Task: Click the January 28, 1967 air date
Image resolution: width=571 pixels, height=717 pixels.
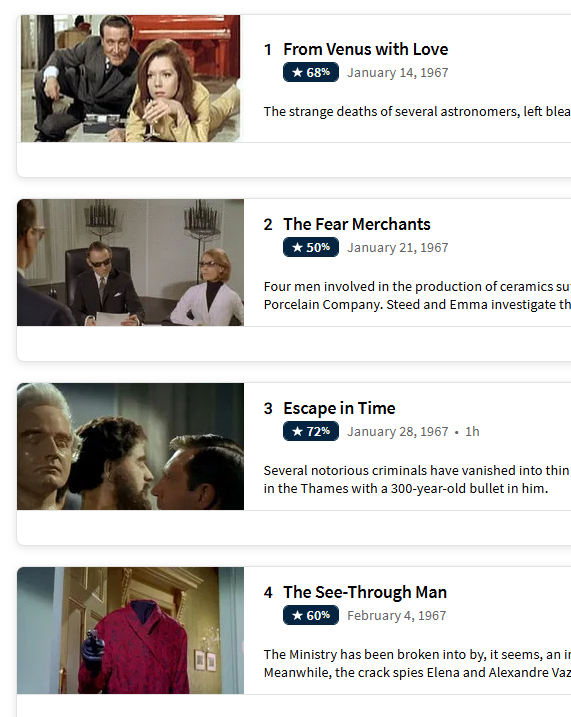Action: [x=398, y=432]
